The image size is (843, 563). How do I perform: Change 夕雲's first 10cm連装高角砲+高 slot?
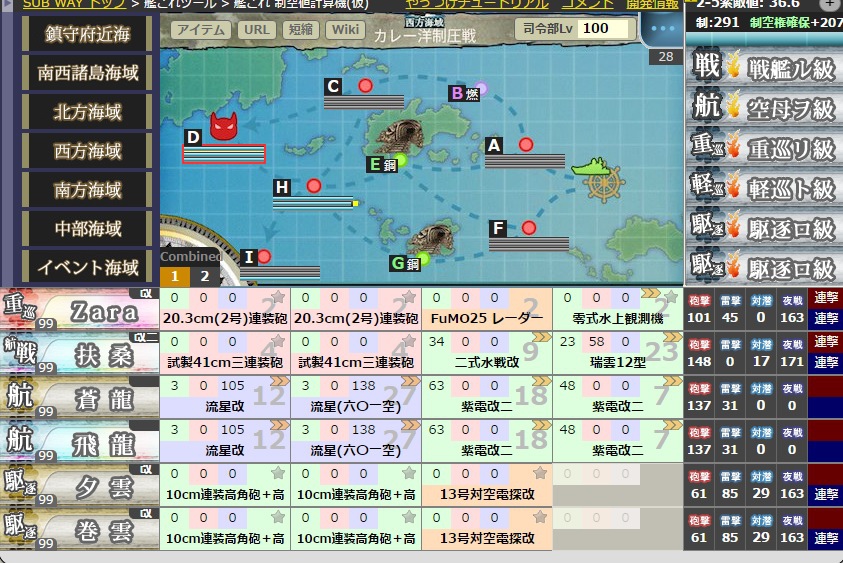(x=225, y=486)
